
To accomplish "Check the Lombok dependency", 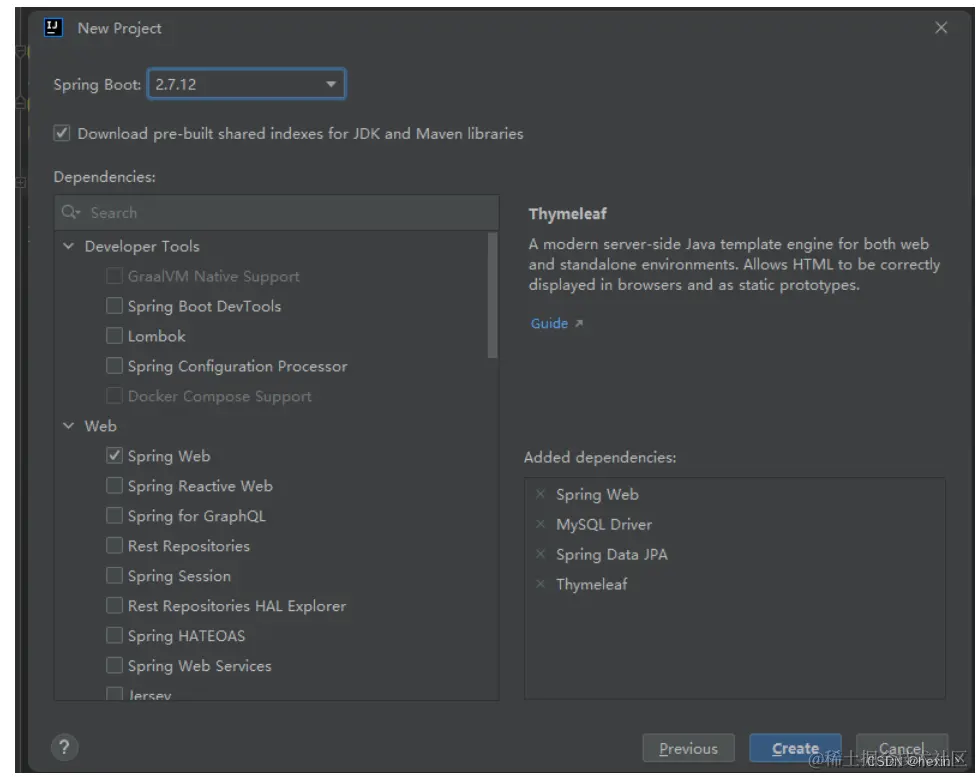I will pos(114,336).
